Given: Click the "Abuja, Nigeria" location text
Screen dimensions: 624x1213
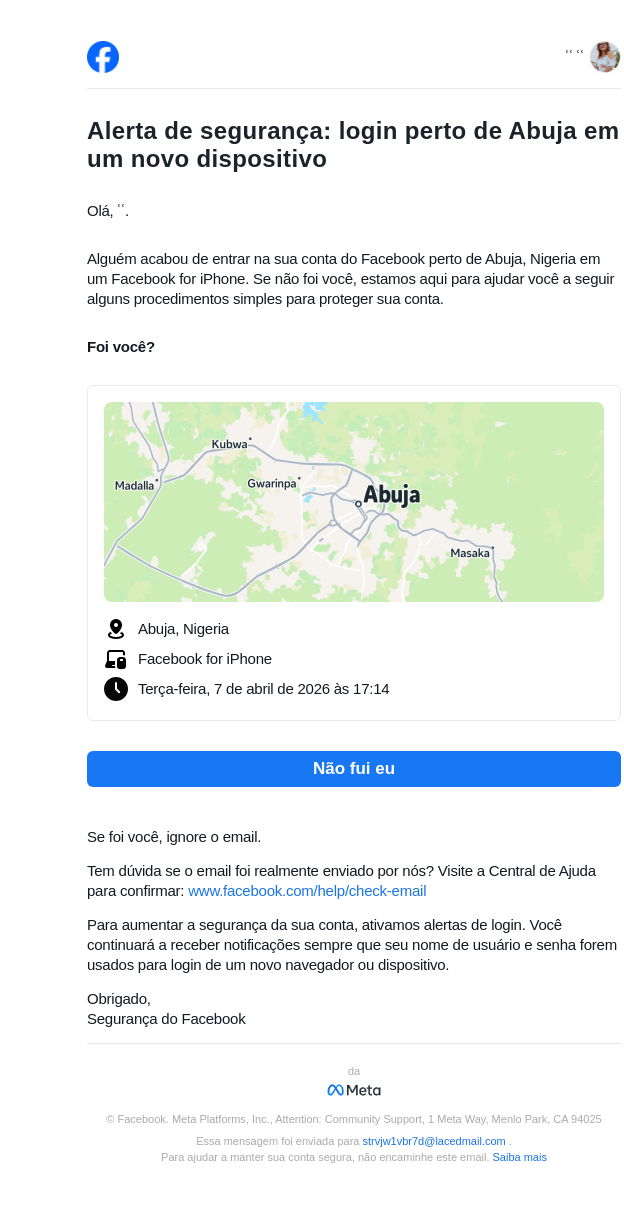Looking at the screenshot, I should click(183, 629).
